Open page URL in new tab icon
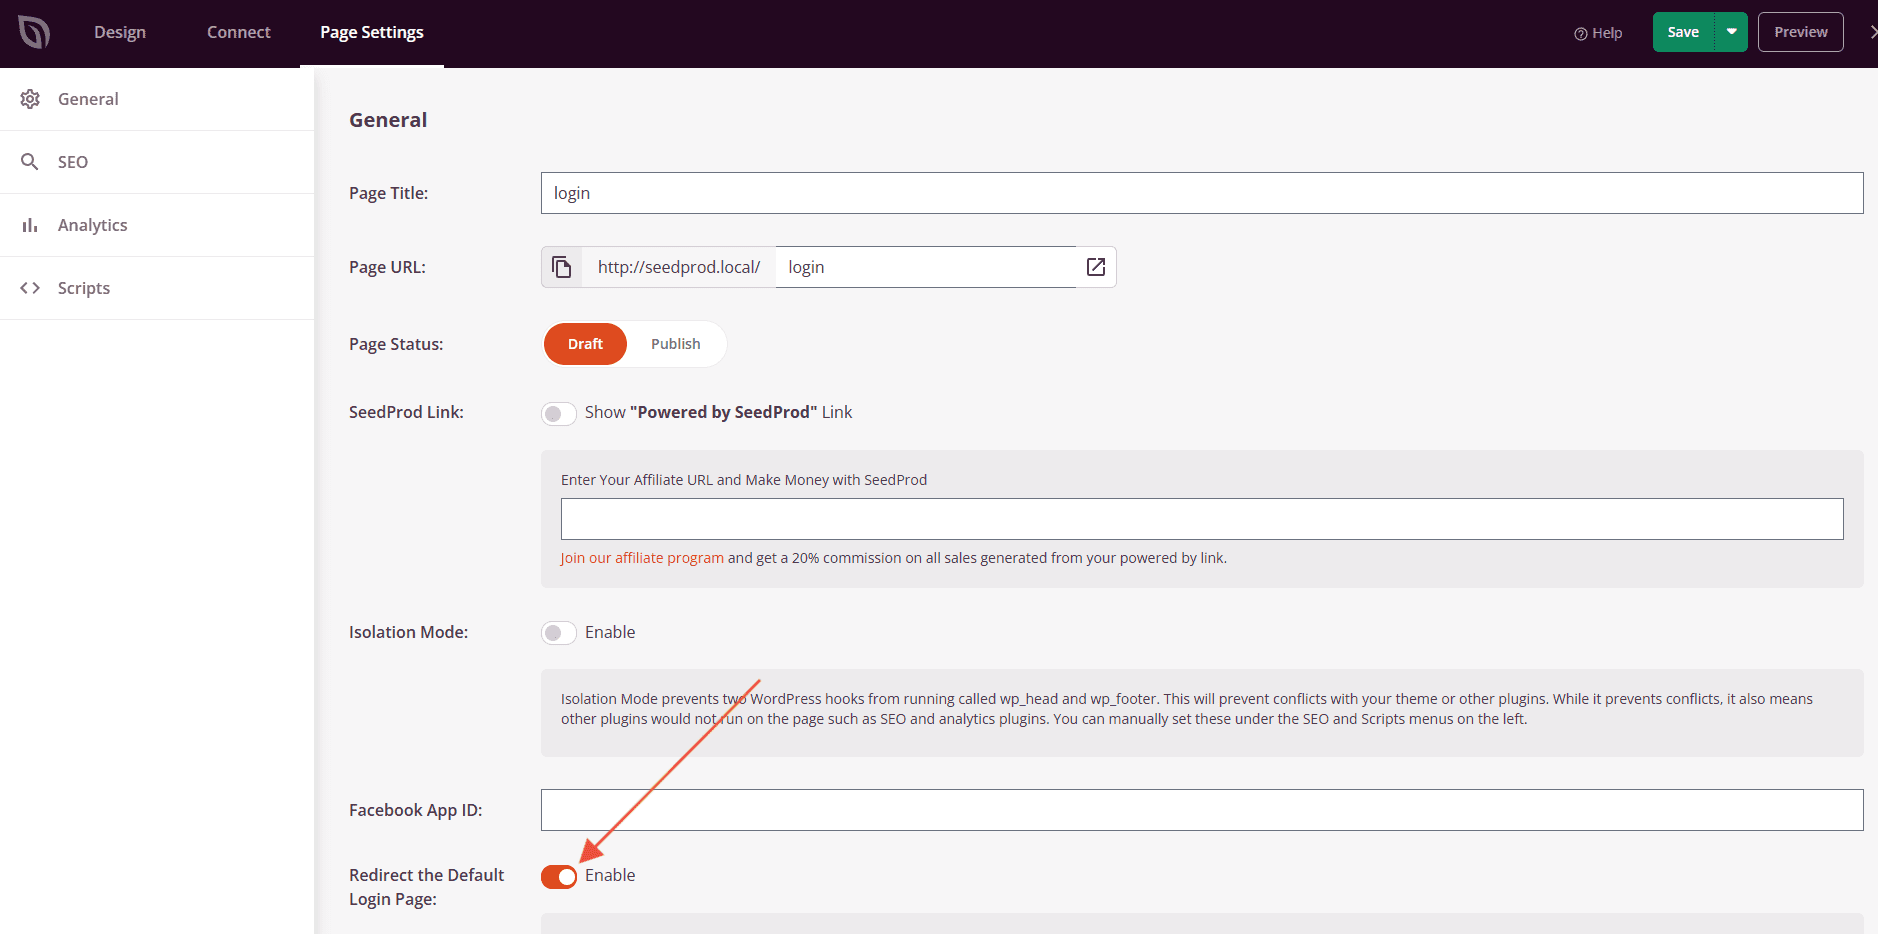This screenshot has height=934, width=1878. 1096,267
